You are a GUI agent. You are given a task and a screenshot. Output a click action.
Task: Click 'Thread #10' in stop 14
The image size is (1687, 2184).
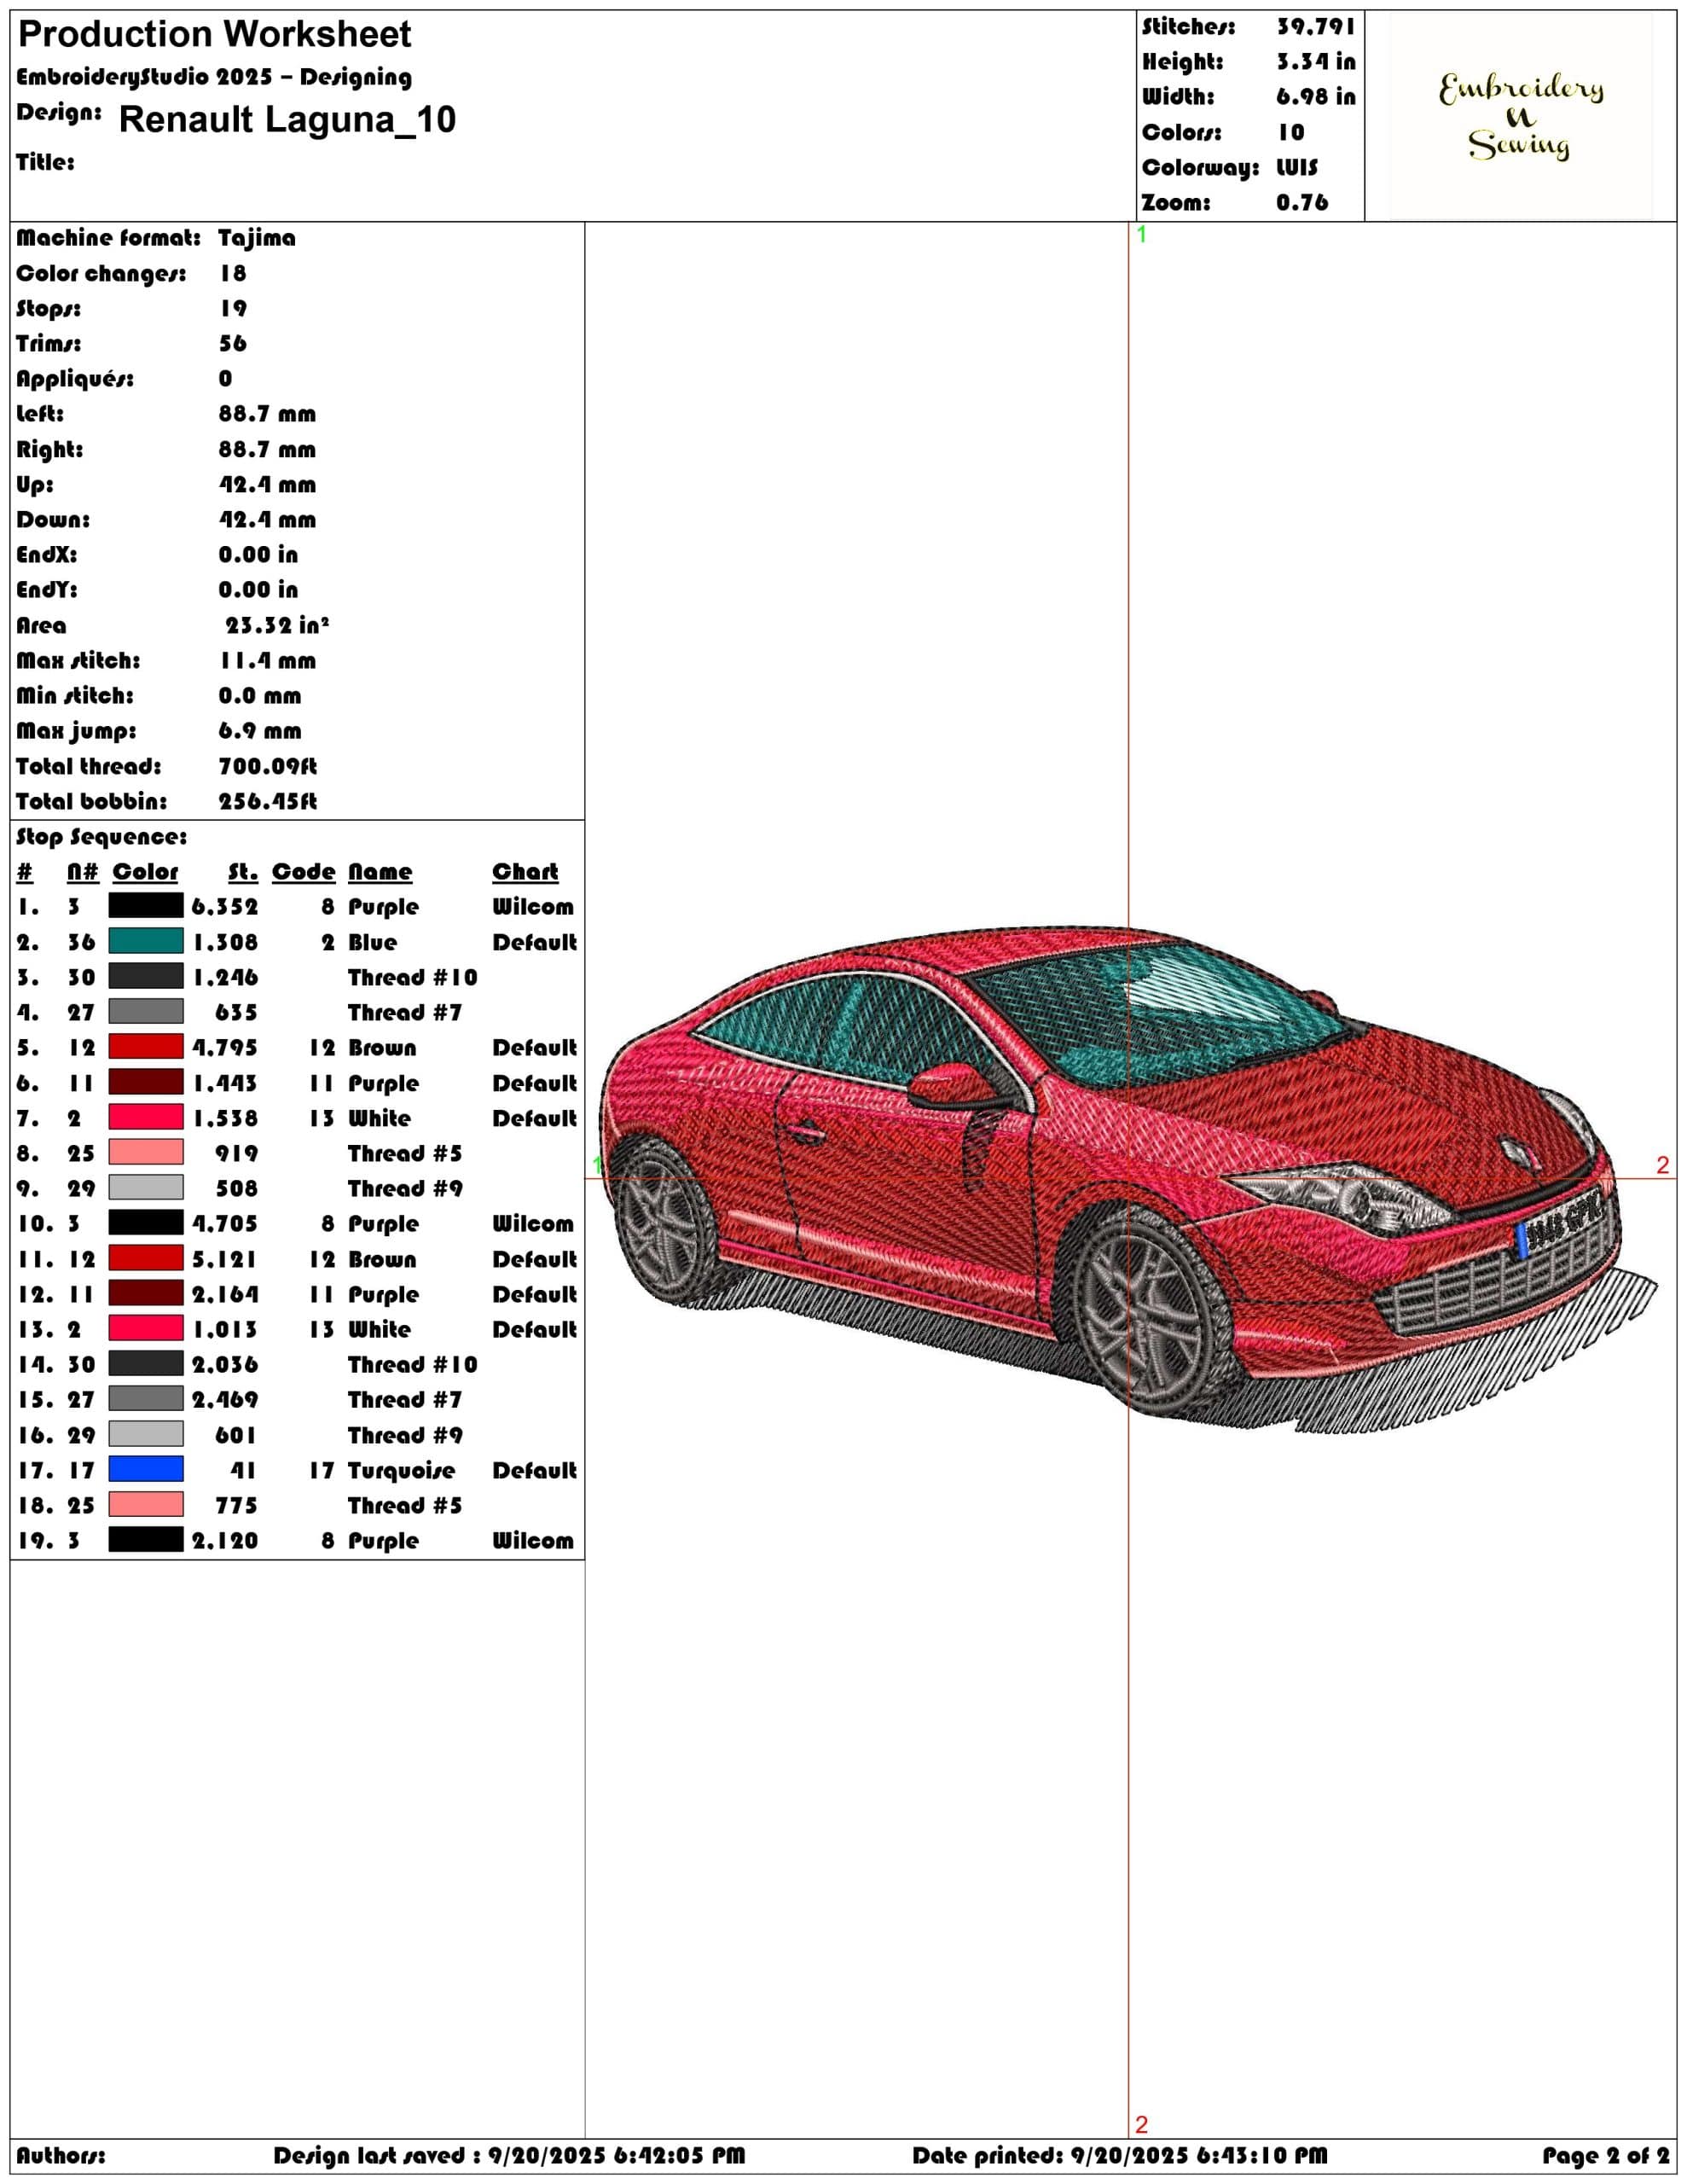tap(413, 1364)
